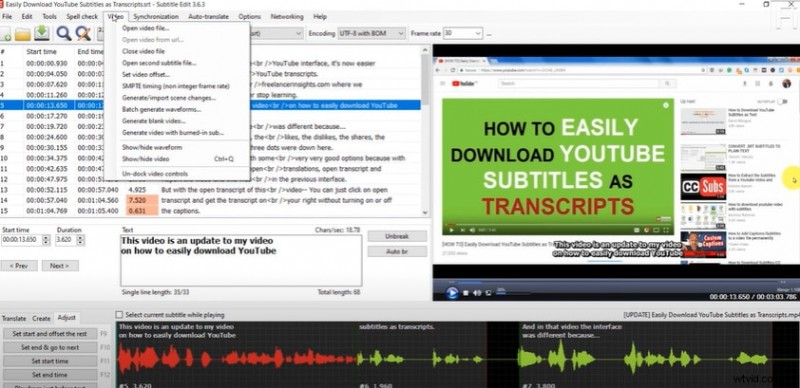This screenshot has height=388, width=800.
Task: Switch to the Adjust tab
Action: [x=67, y=318]
